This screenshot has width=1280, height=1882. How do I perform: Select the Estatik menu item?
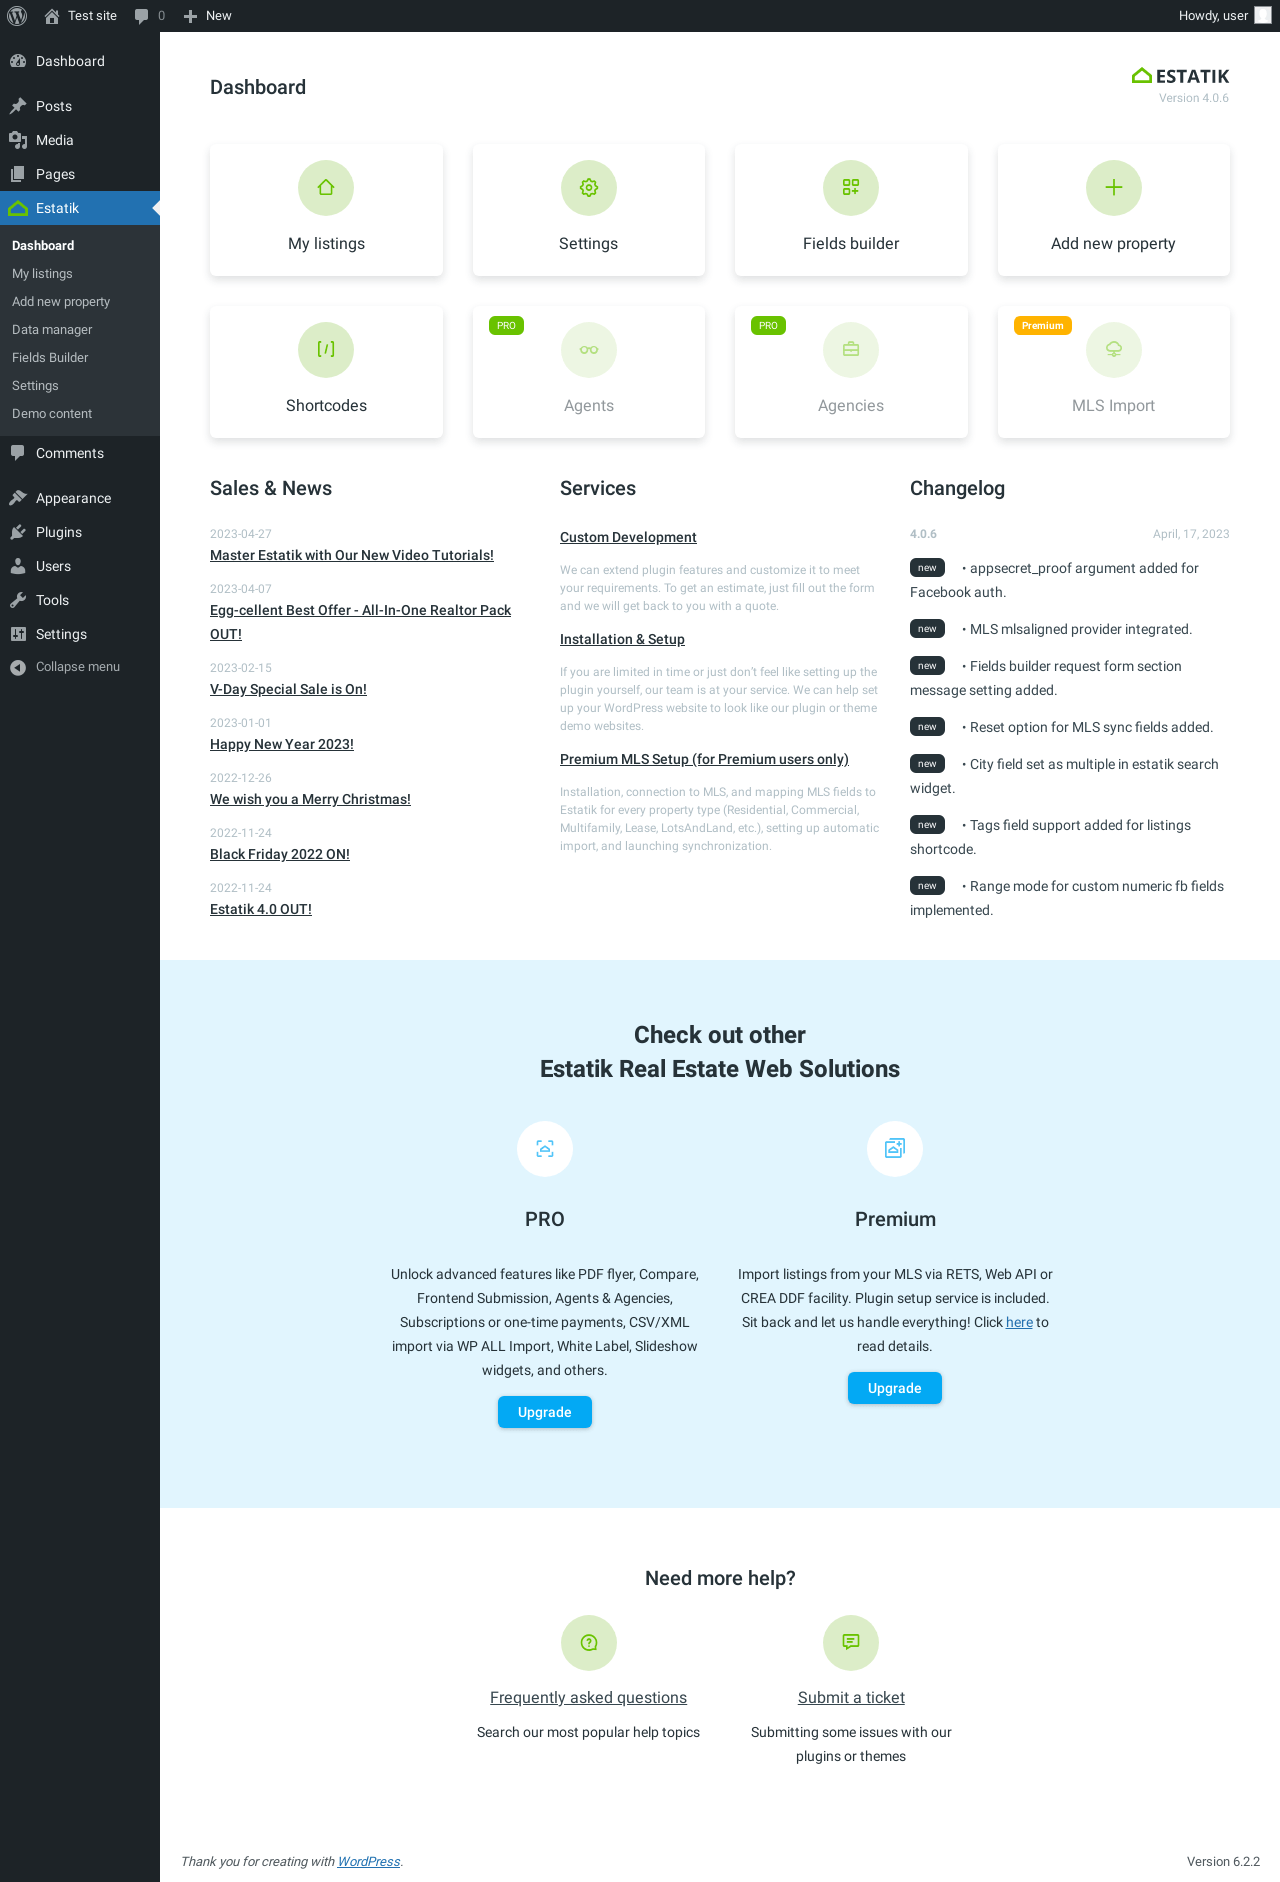(80, 208)
